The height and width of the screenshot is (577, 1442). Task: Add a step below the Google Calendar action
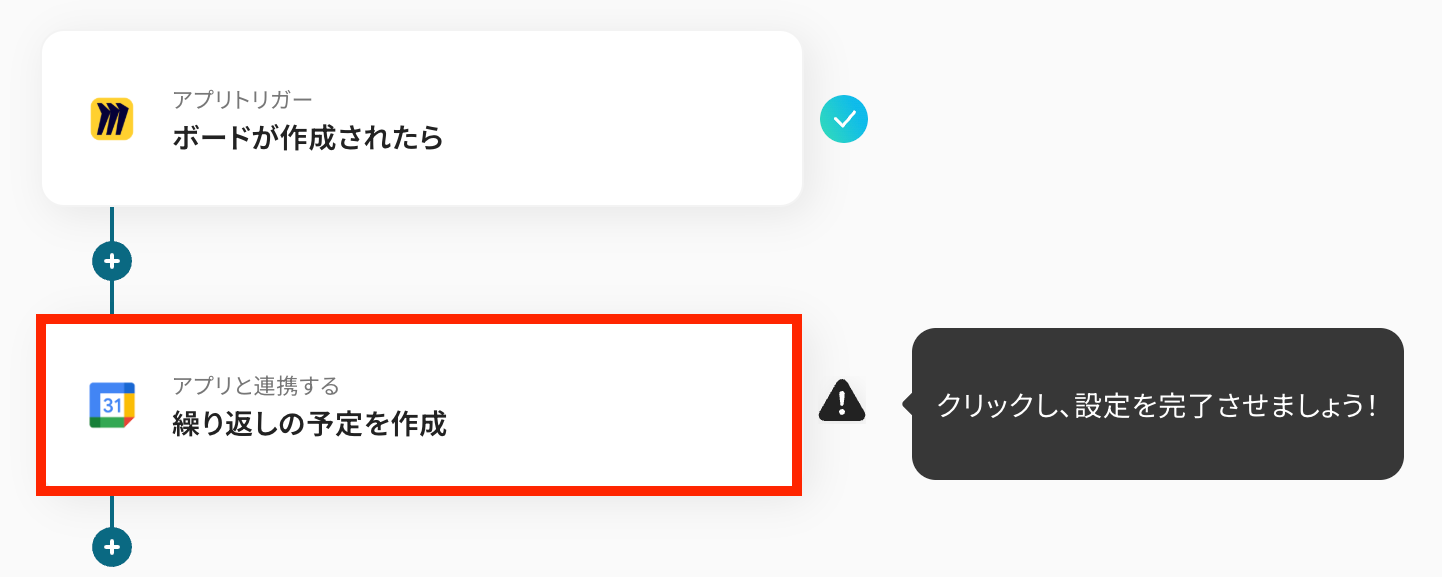tap(112, 547)
